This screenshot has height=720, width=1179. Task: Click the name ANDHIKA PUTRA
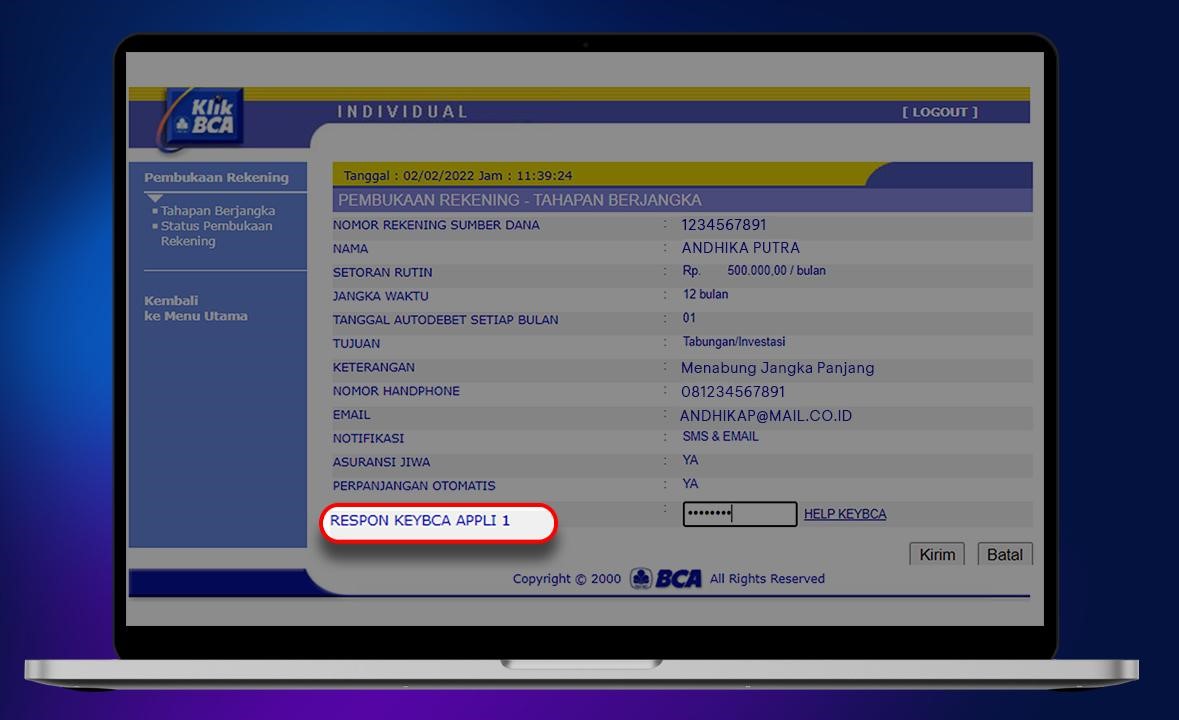click(740, 248)
